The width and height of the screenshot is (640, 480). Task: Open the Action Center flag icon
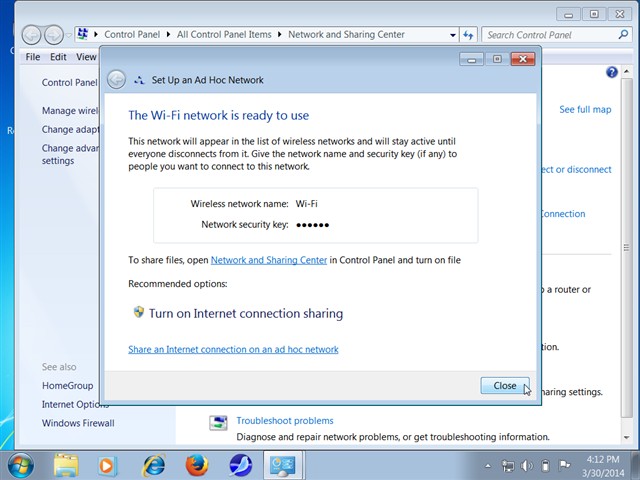pos(564,465)
